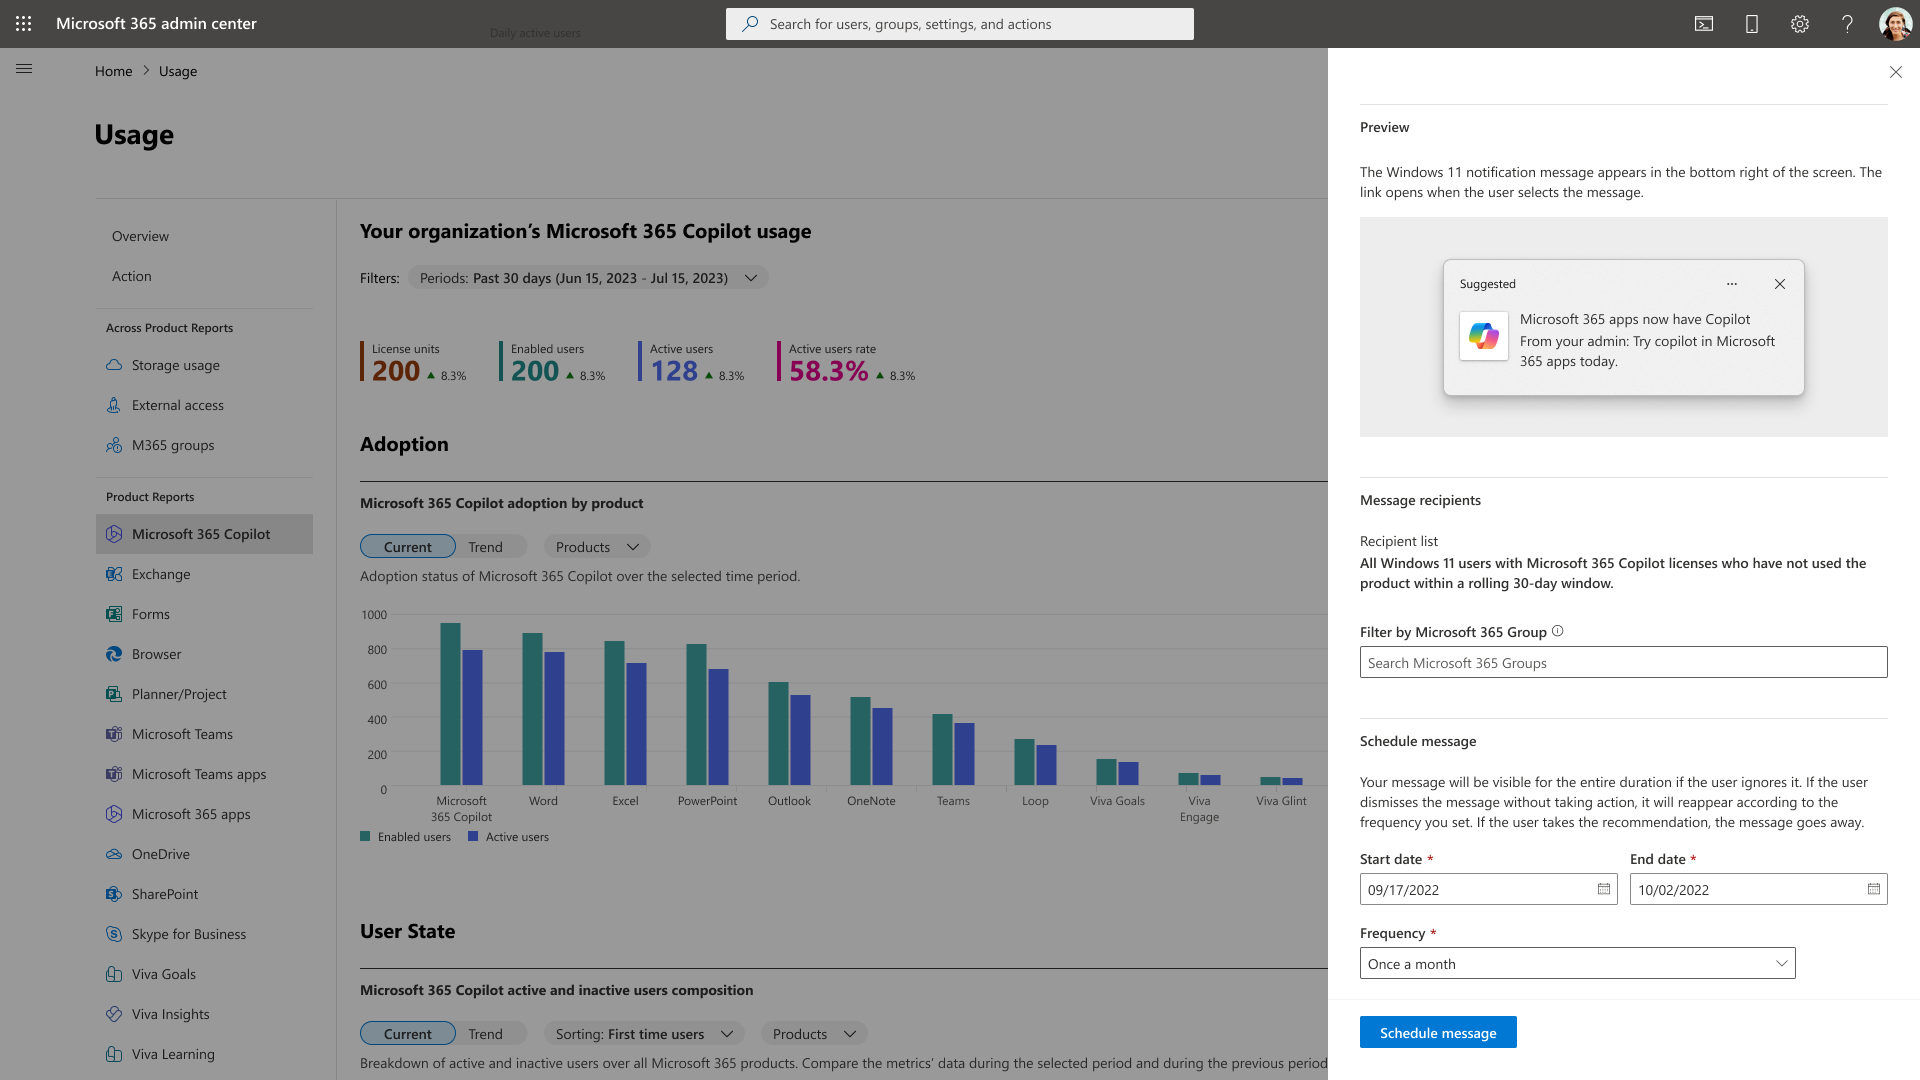Dismiss the Suggested notification preview with X
The height and width of the screenshot is (1080, 1920).
(1780, 284)
